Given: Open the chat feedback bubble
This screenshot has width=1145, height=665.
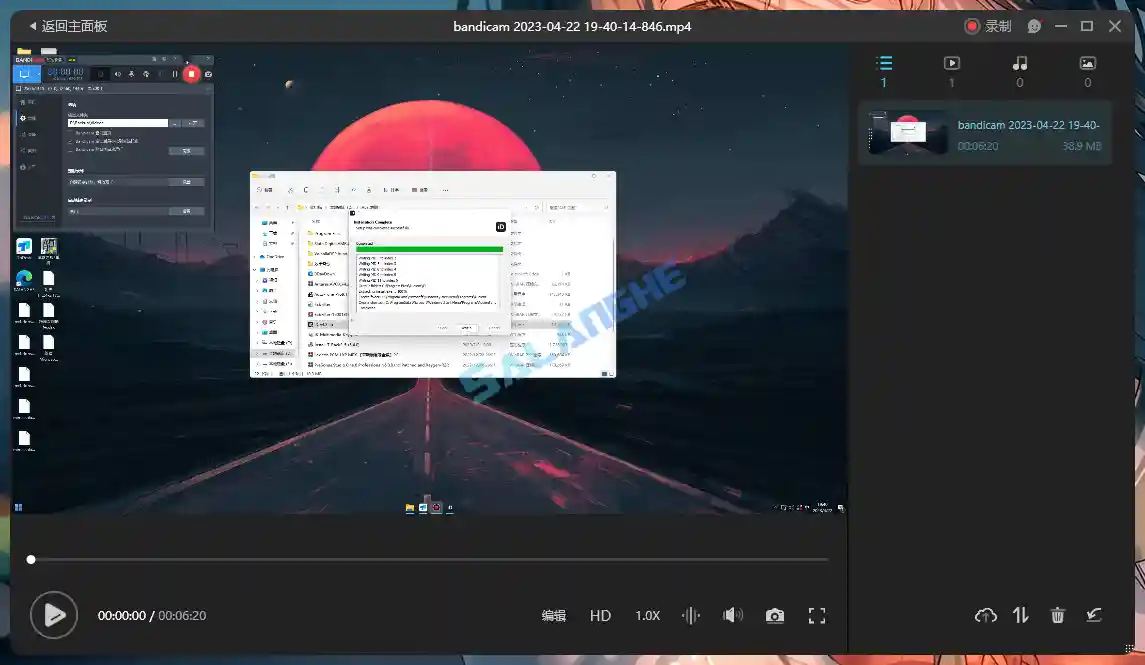Looking at the screenshot, I should coord(1033,25).
